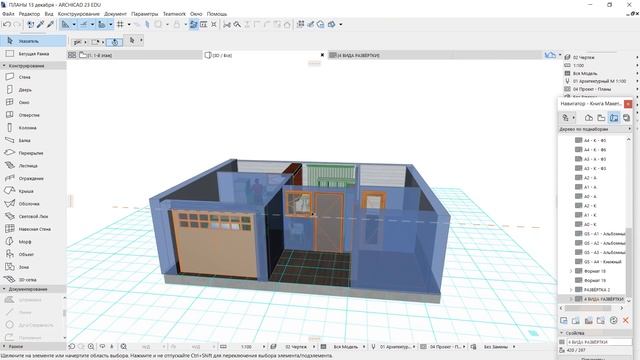Open grid snap dropdown arrow in toolbar
This screenshot has width=640, height=360.
[129, 24]
